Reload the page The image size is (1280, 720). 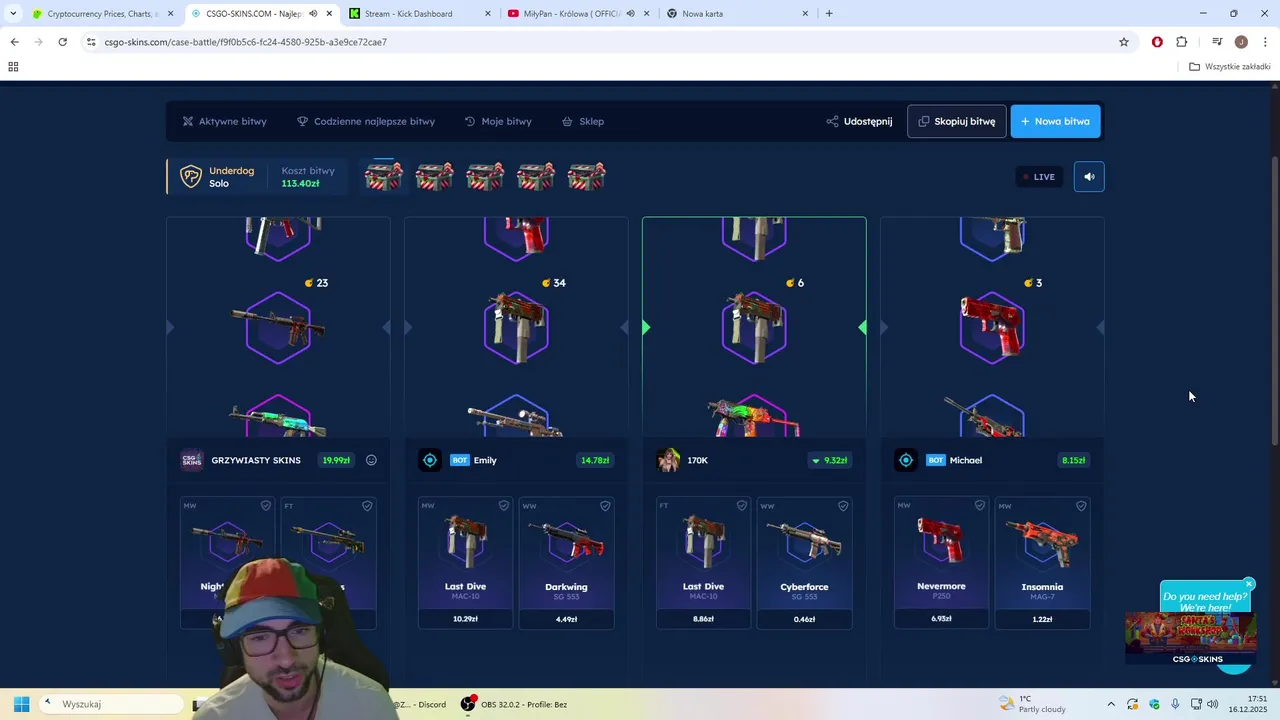tap(62, 42)
